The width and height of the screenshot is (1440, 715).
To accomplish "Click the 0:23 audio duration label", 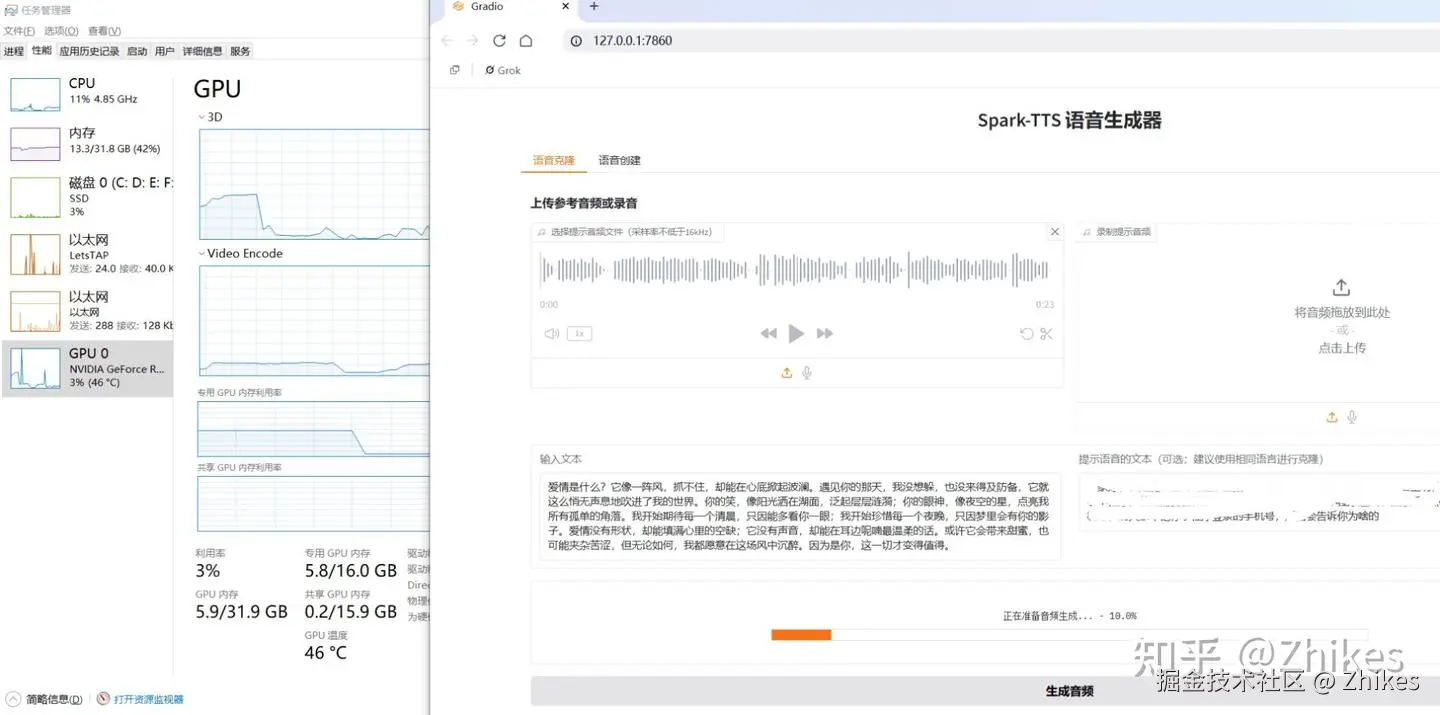I will (x=1045, y=304).
